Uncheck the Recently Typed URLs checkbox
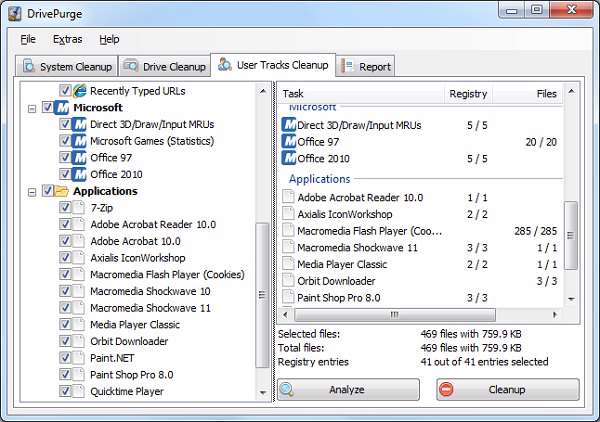Image resolution: width=600 pixels, height=422 pixels. pyautogui.click(x=65, y=91)
